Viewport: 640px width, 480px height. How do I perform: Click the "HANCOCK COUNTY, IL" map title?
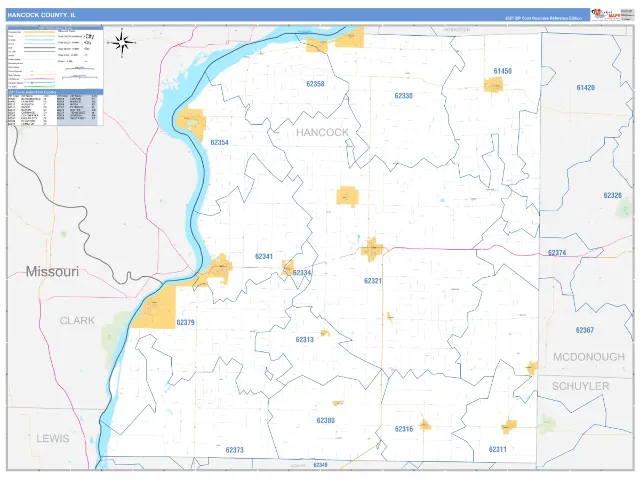[41, 15]
